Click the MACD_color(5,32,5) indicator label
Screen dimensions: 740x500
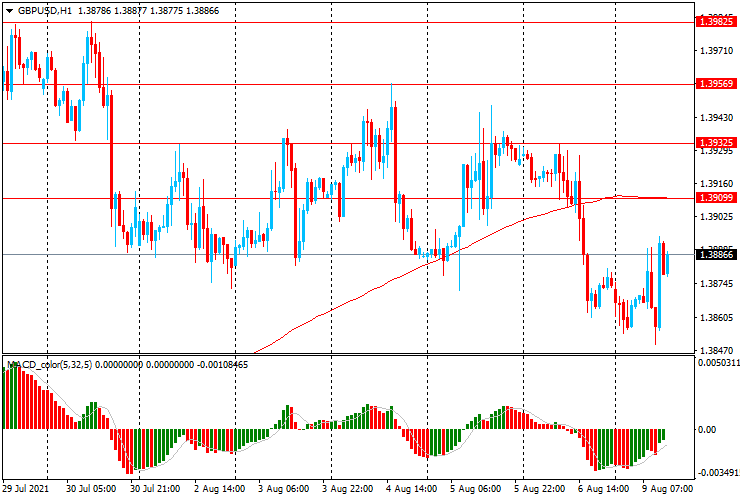(50, 364)
